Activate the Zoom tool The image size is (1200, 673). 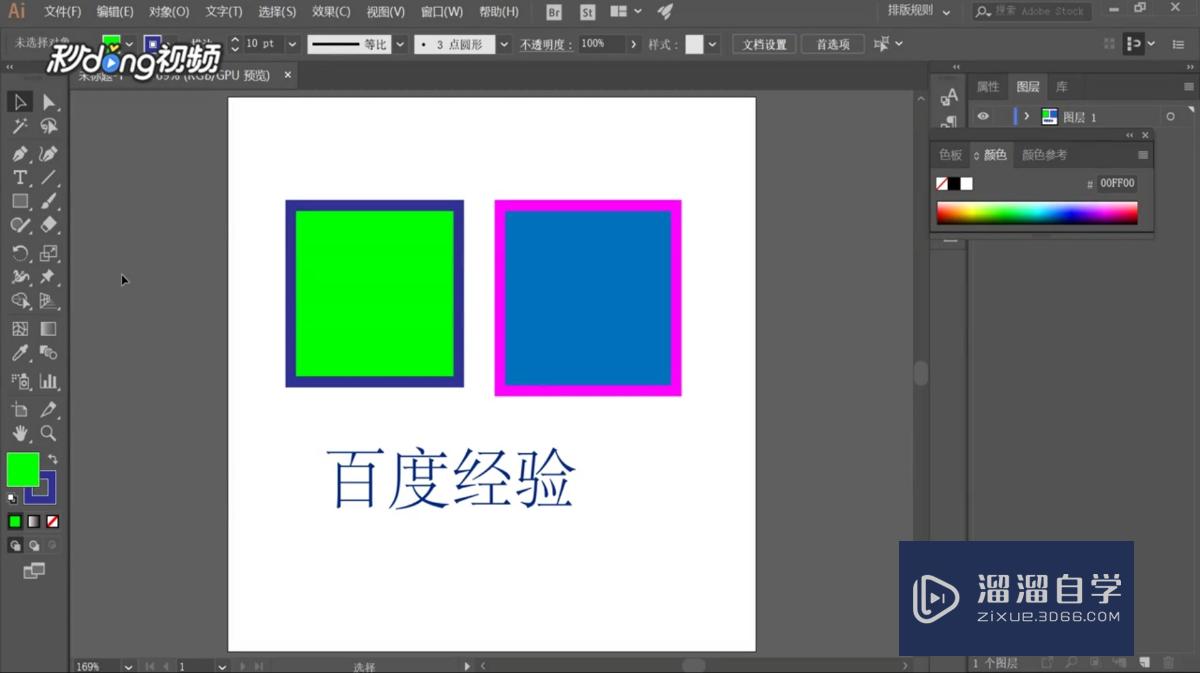point(49,433)
